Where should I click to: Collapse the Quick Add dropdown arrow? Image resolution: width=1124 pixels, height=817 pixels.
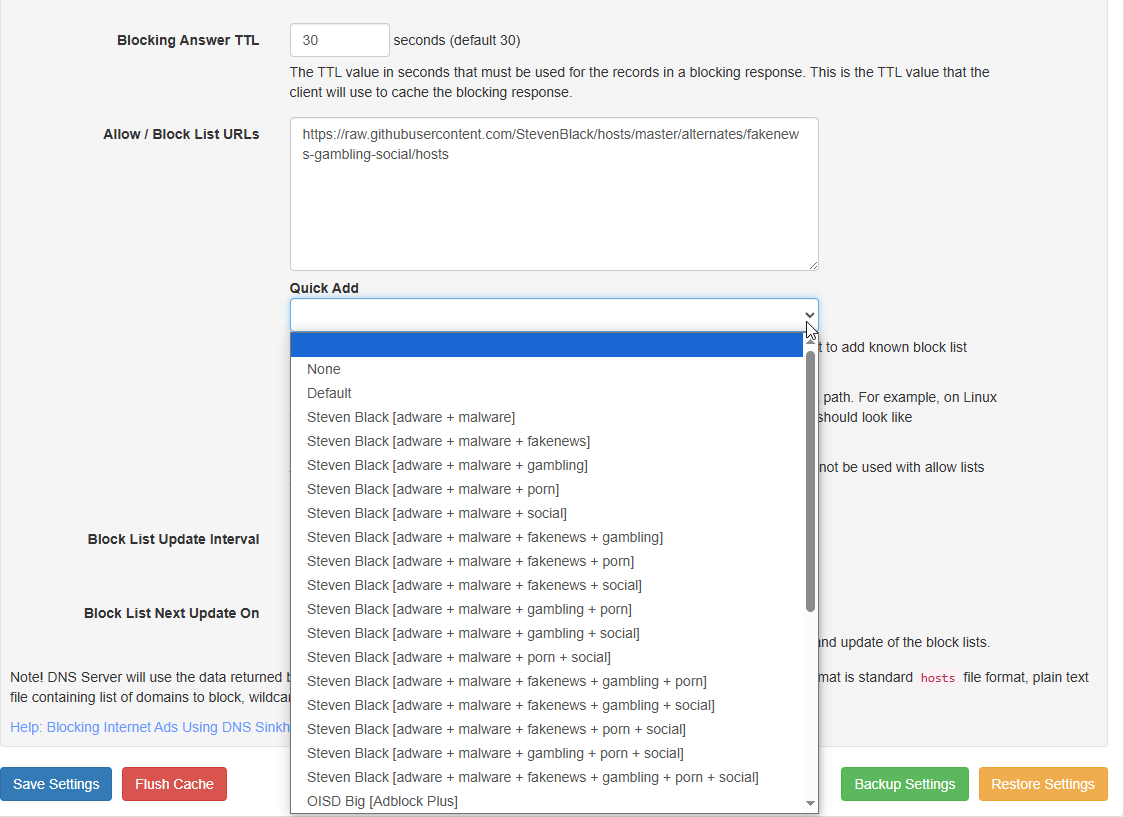click(809, 315)
